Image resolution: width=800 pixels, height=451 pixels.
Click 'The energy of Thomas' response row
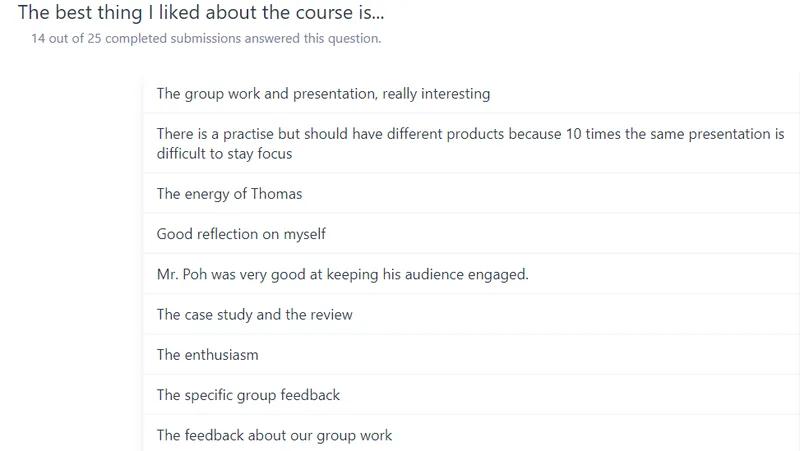tap(471, 193)
